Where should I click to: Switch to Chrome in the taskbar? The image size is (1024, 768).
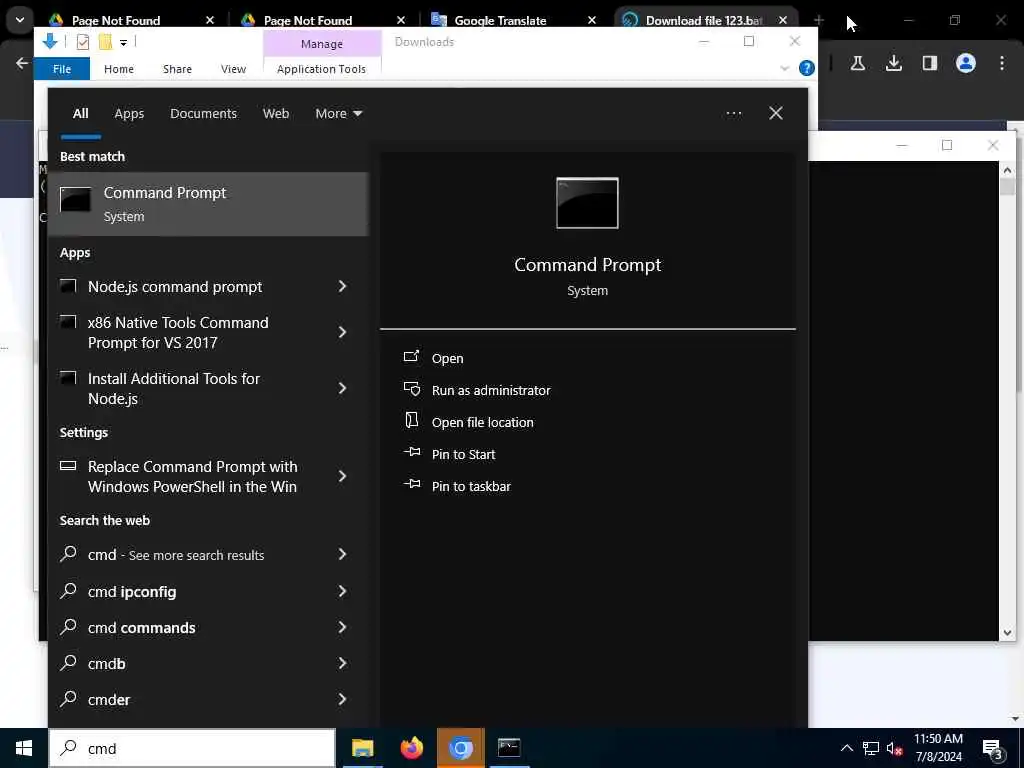tap(460, 748)
